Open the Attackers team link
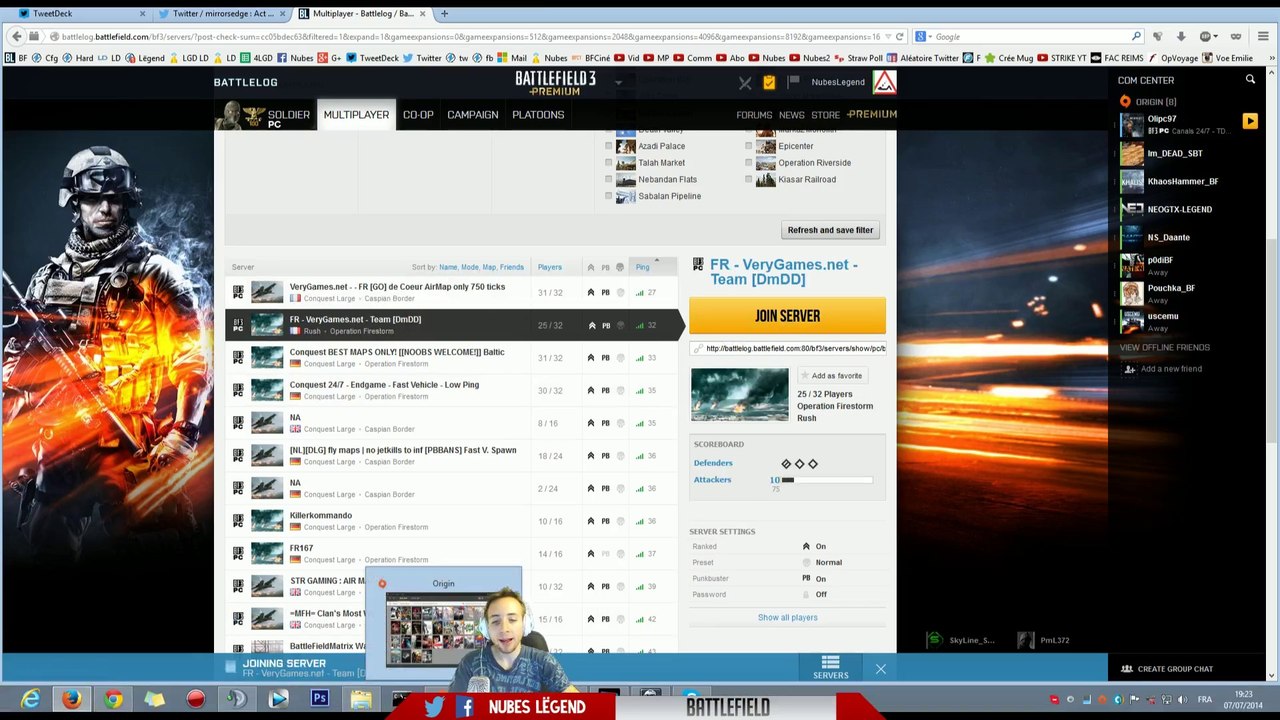This screenshot has width=1280, height=720. pos(712,479)
